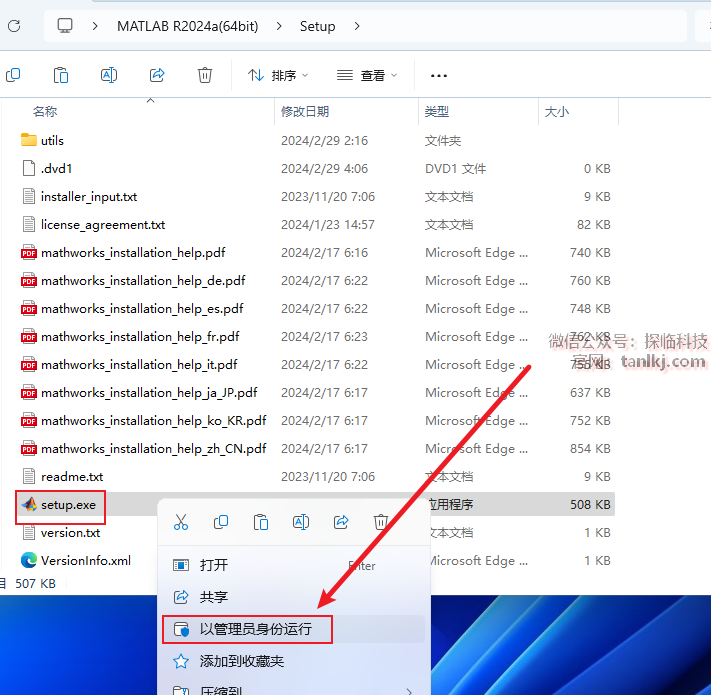Screen dimensions: 711x695
Task: Click the 507 KB status bar text
Action: (35, 583)
